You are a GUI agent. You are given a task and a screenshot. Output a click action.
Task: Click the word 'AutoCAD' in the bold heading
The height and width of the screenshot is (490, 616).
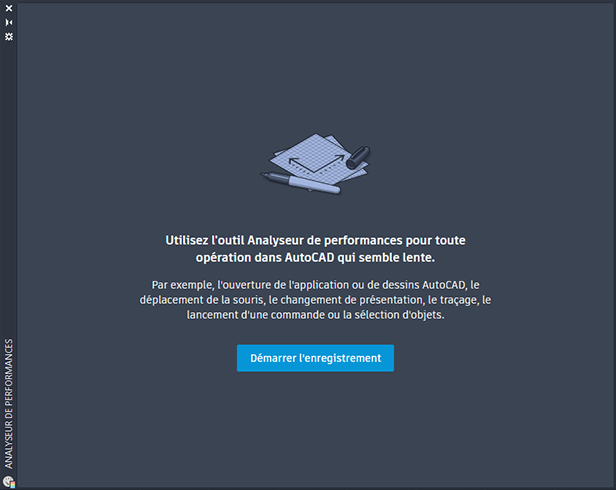(310, 257)
